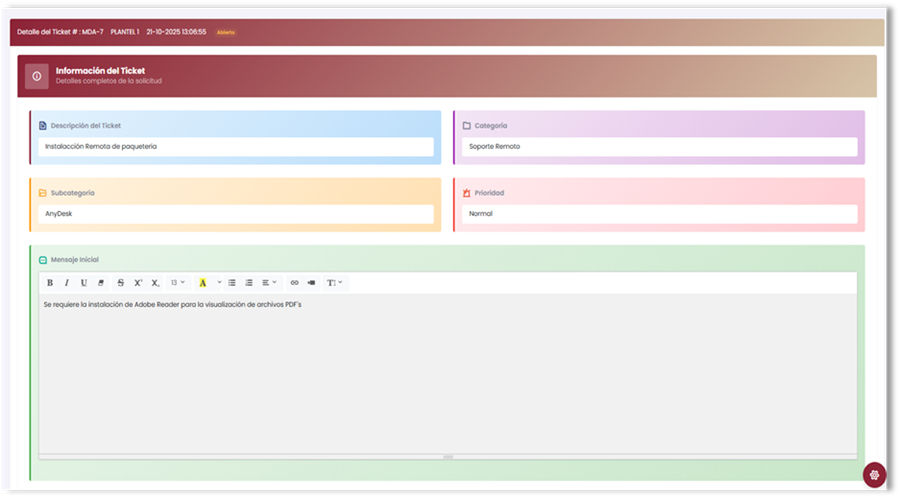
Task: Open the font size 13 dropdown
Action: [177, 283]
